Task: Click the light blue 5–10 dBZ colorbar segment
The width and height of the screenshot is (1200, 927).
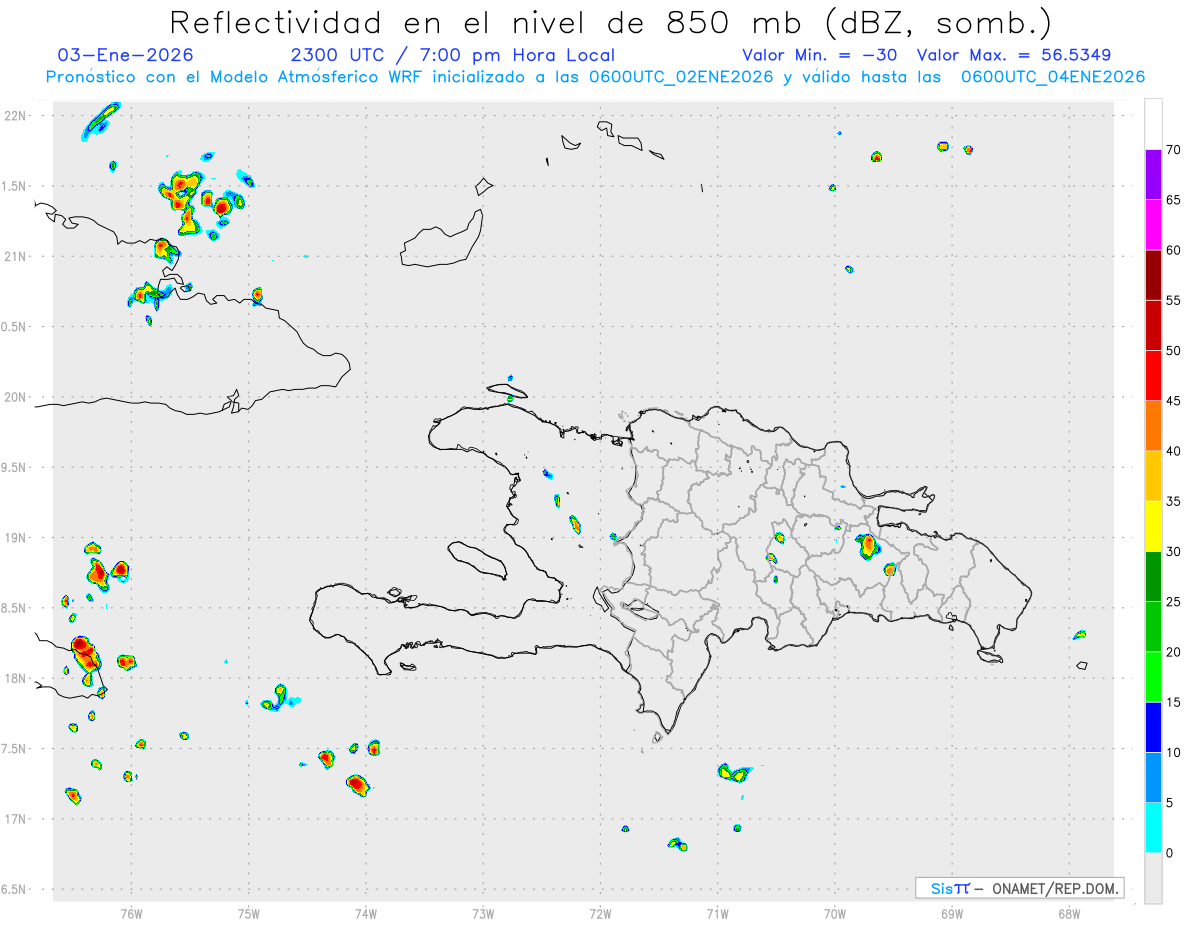Action: click(1153, 777)
